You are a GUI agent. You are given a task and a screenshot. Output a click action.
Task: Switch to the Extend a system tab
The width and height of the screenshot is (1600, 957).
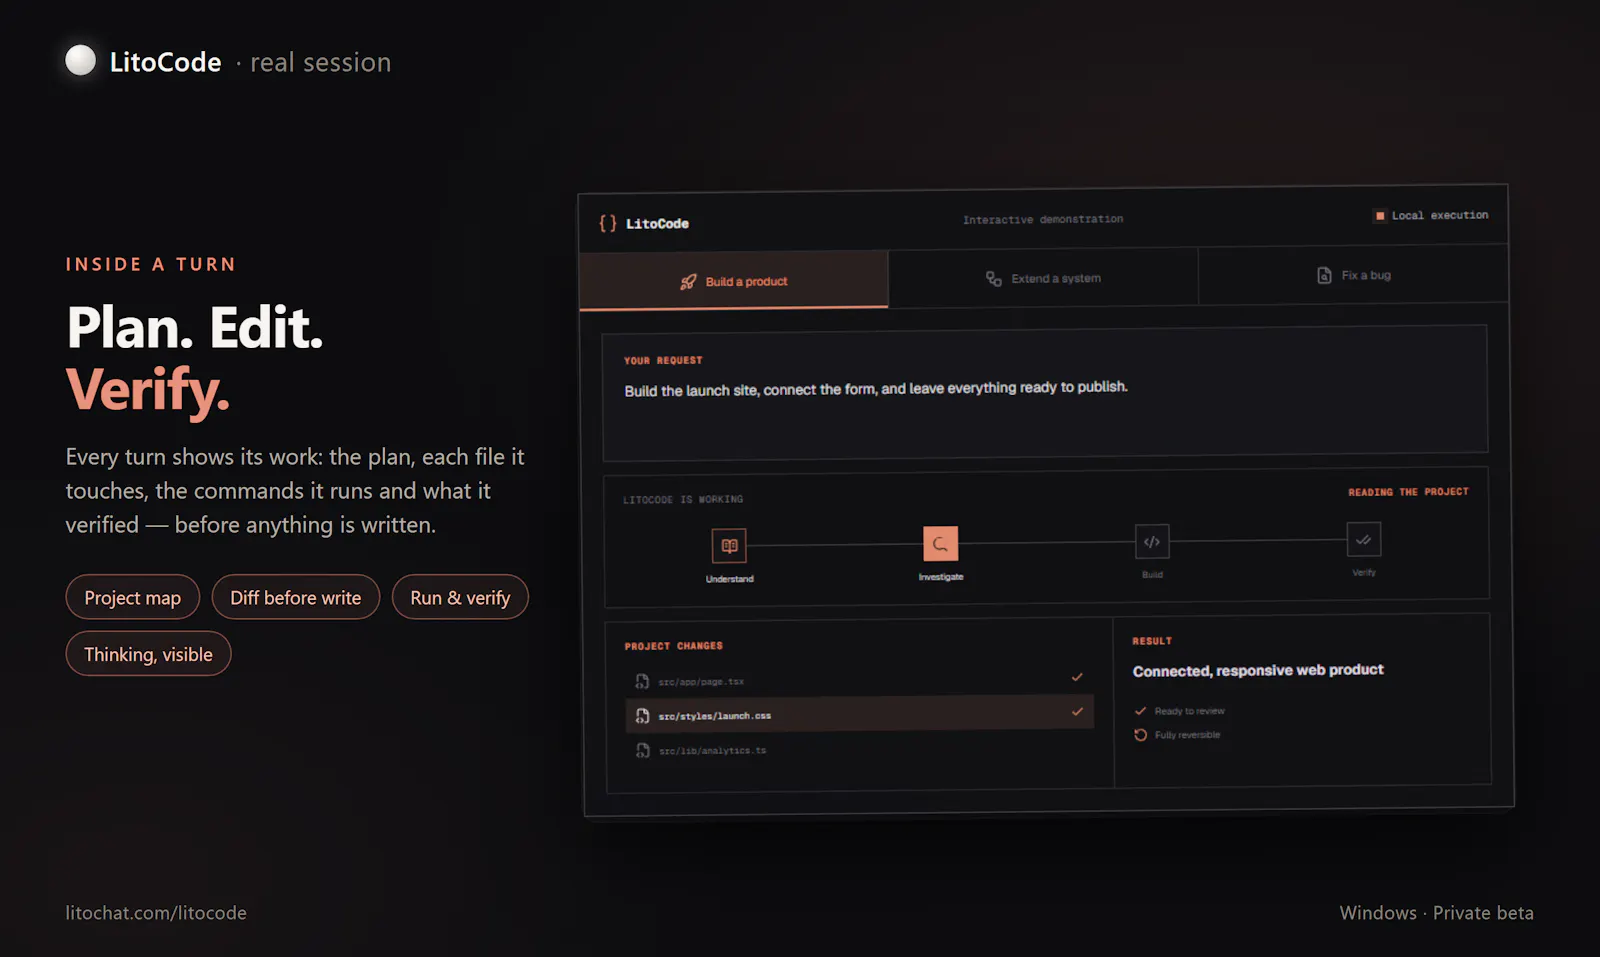click(1043, 278)
